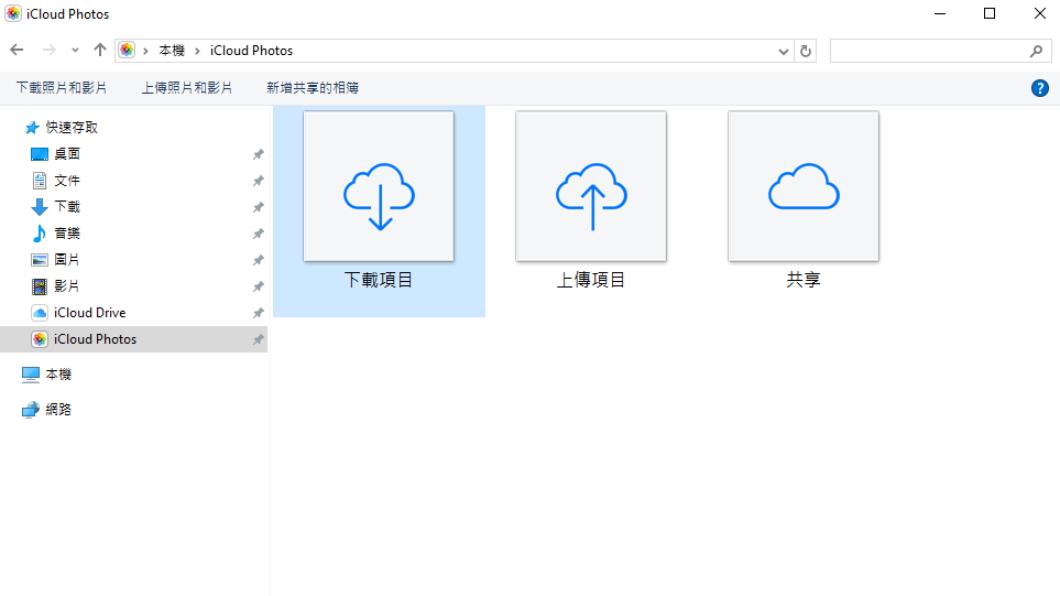The height and width of the screenshot is (596, 1060).
Task: Refresh the current folder view
Action: click(x=805, y=51)
